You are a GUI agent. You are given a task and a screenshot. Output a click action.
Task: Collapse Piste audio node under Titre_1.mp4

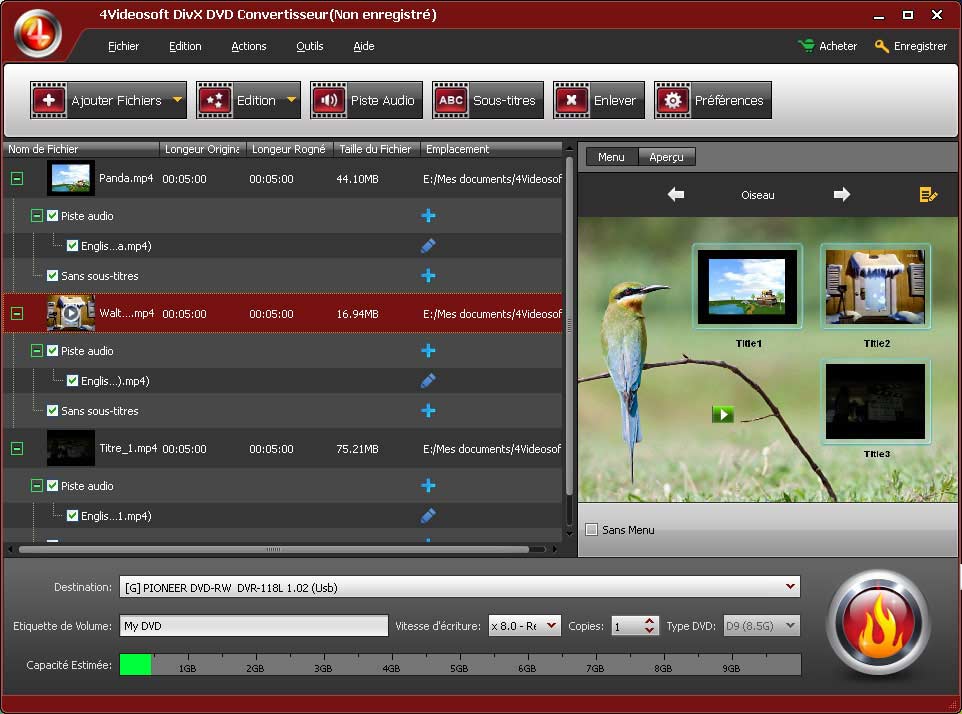pyautogui.click(x=37, y=485)
